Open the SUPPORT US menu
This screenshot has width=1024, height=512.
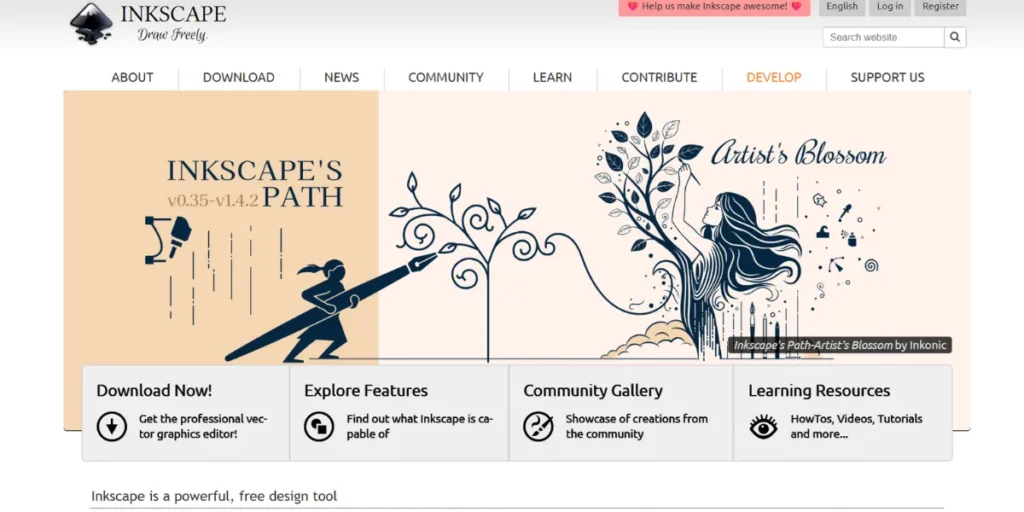(x=887, y=77)
